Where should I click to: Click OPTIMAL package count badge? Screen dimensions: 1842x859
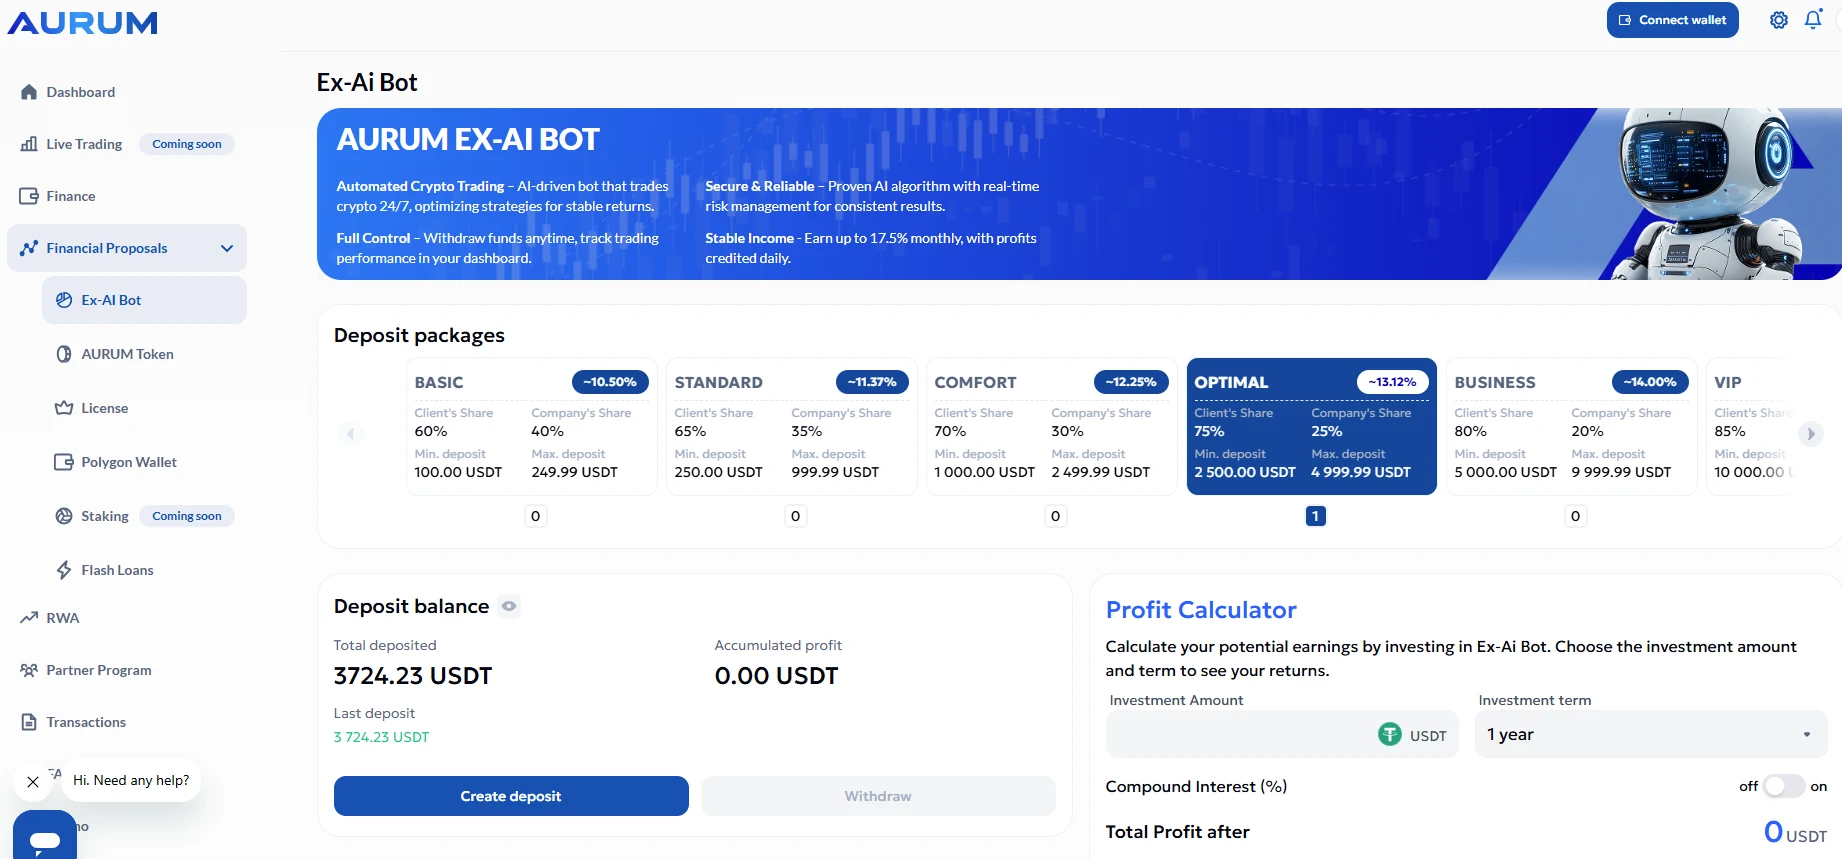point(1316,516)
